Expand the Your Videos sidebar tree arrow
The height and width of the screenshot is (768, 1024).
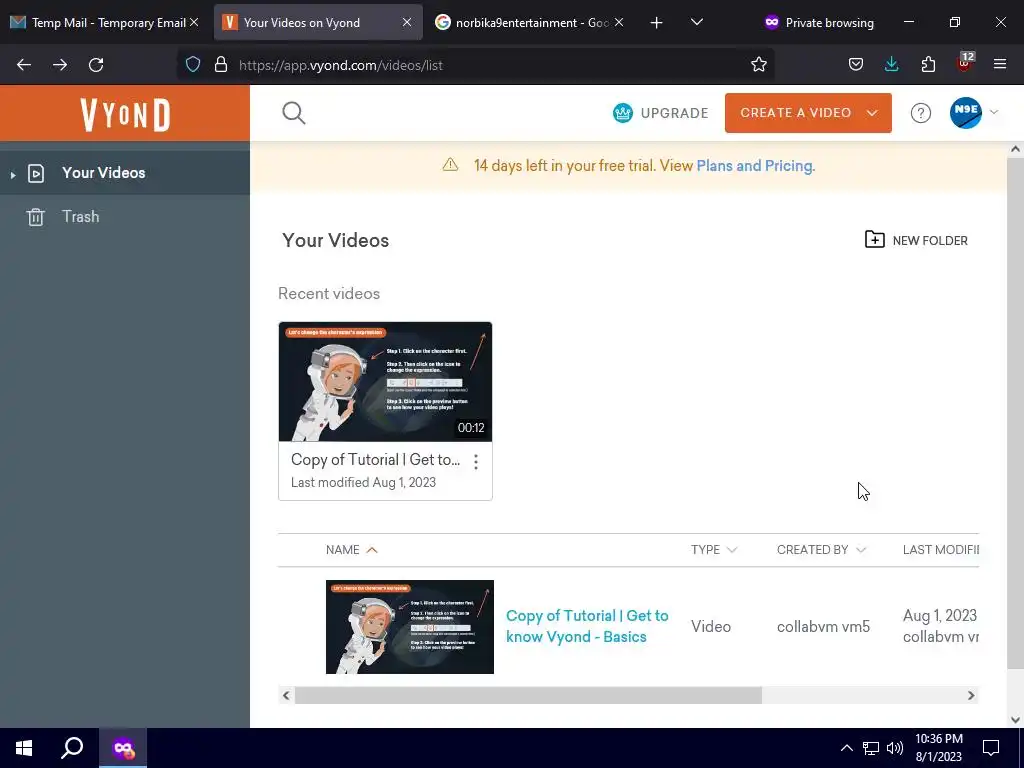coord(12,174)
